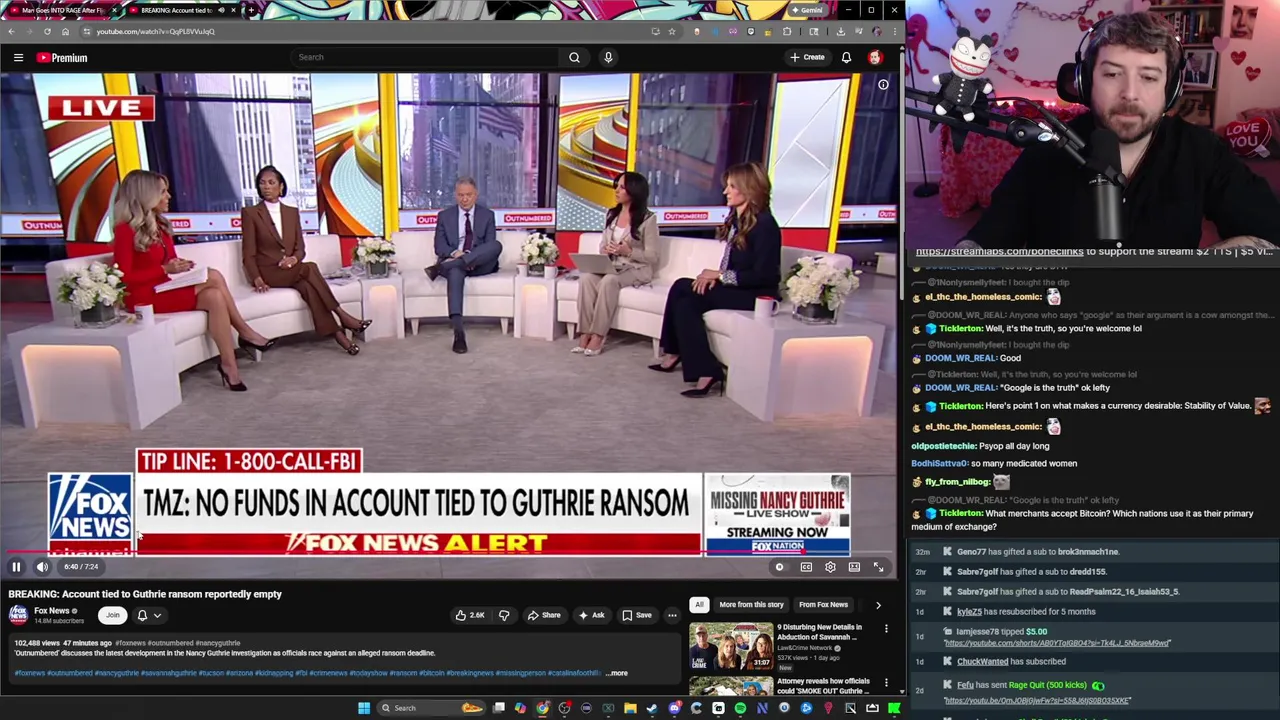The height and width of the screenshot is (720, 1280).
Task: Open the 9 Disturbing New Details thumbnail
Action: 731,646
